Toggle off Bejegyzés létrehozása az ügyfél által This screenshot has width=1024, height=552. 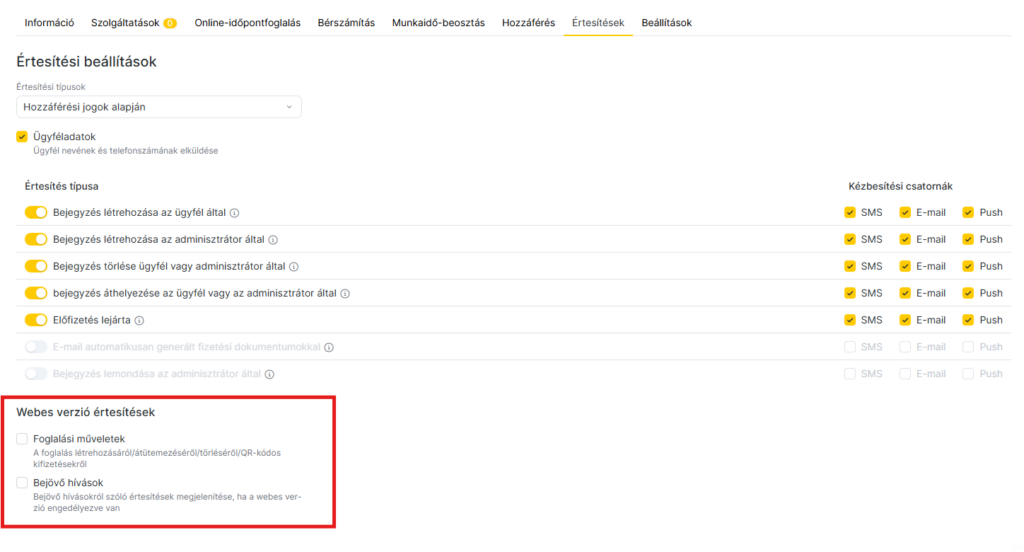click(36, 212)
